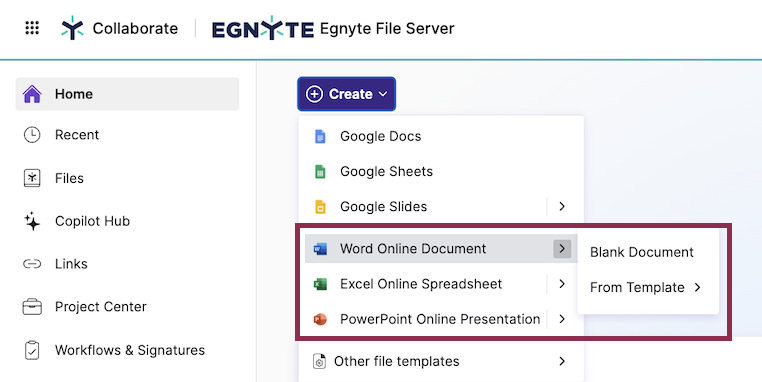The height and width of the screenshot is (382, 762).
Task: Click the Project Center briefcase icon
Action: coord(32,307)
